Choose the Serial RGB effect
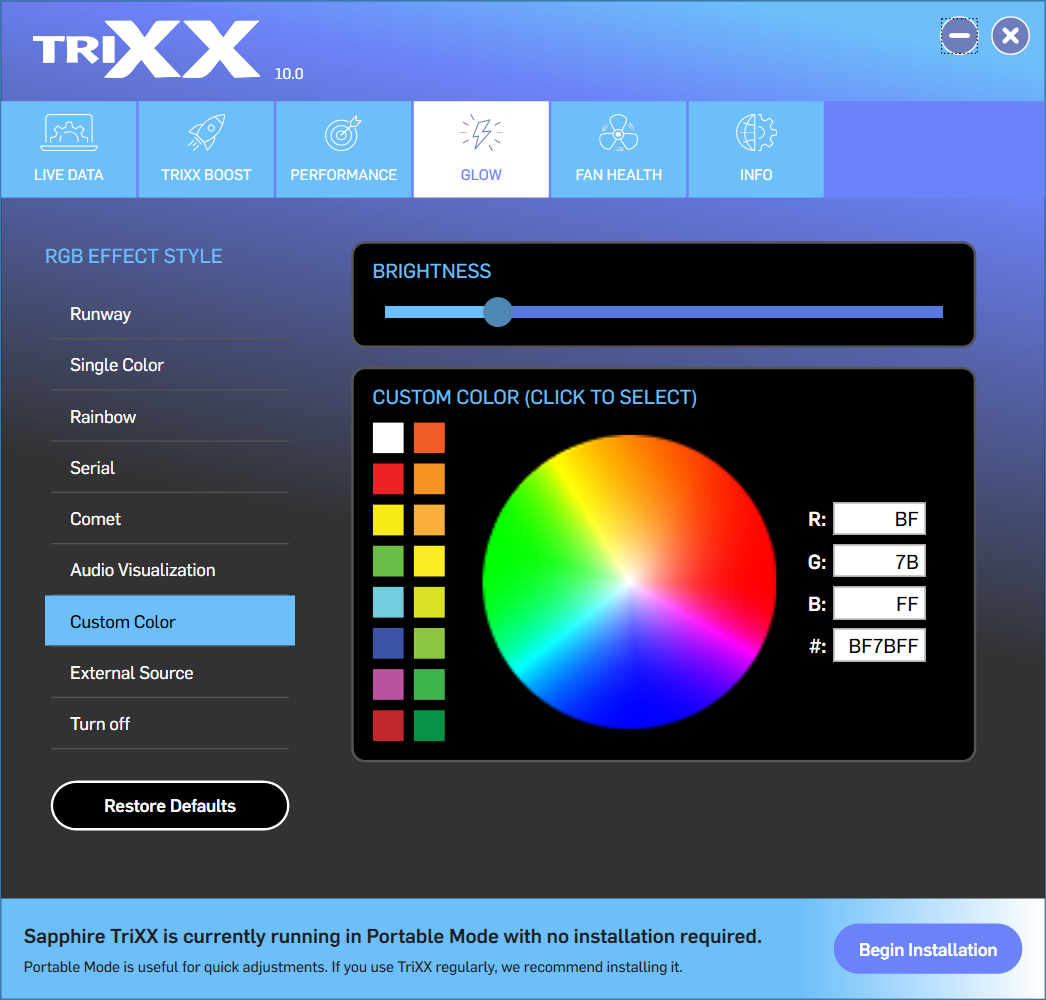Screen dimensions: 1046x1000 click(x=170, y=468)
